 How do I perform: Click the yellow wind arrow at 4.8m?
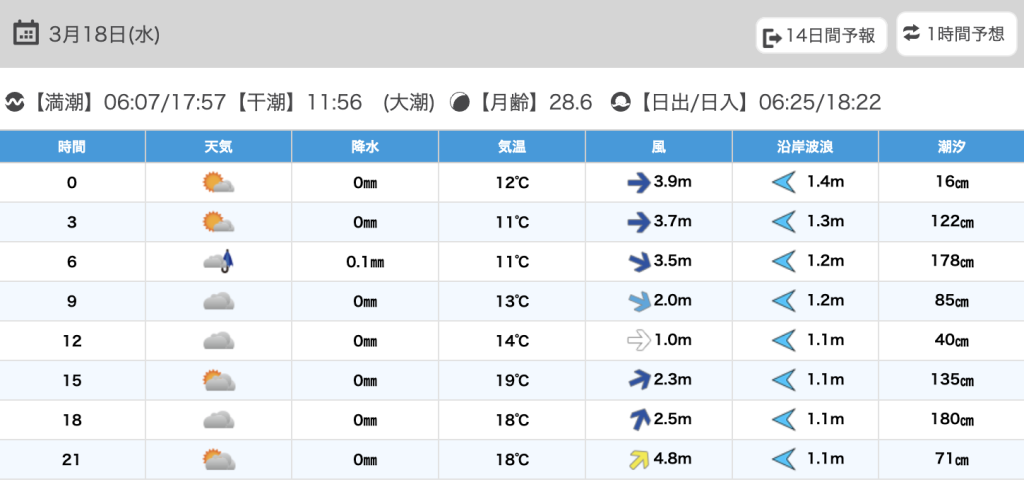pos(639,460)
